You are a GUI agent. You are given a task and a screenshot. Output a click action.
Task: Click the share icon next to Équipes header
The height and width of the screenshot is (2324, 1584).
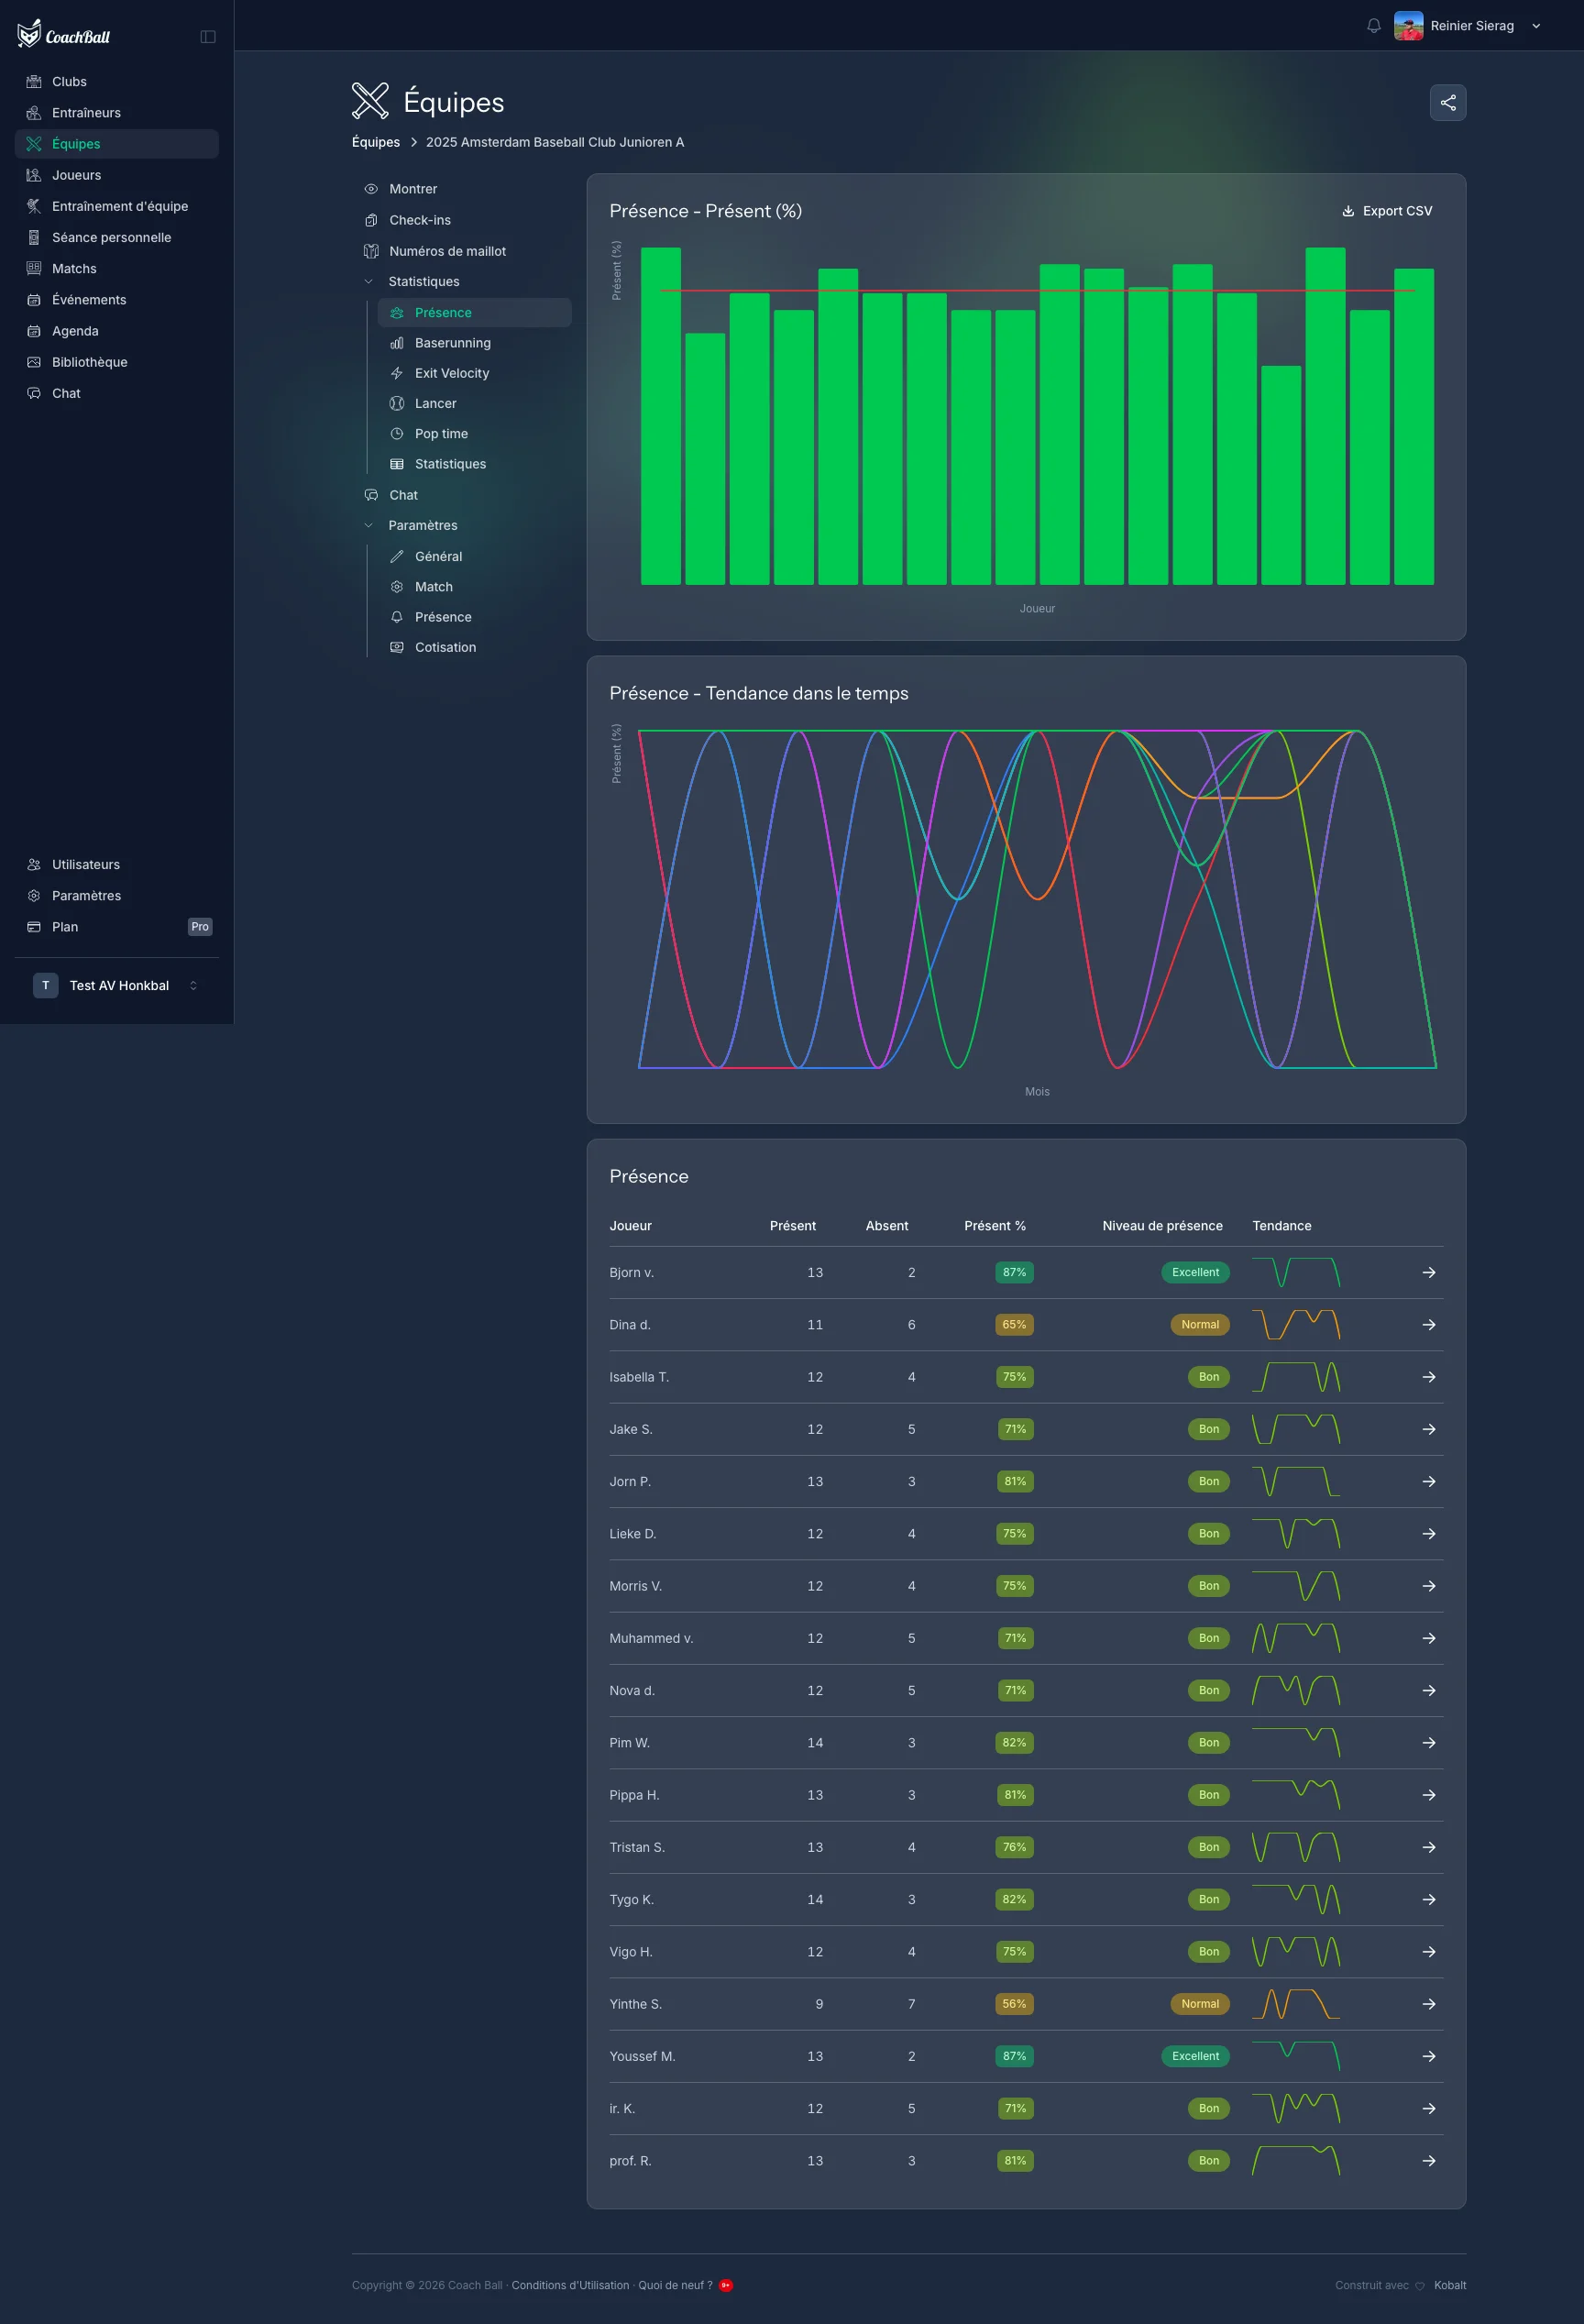point(1447,101)
